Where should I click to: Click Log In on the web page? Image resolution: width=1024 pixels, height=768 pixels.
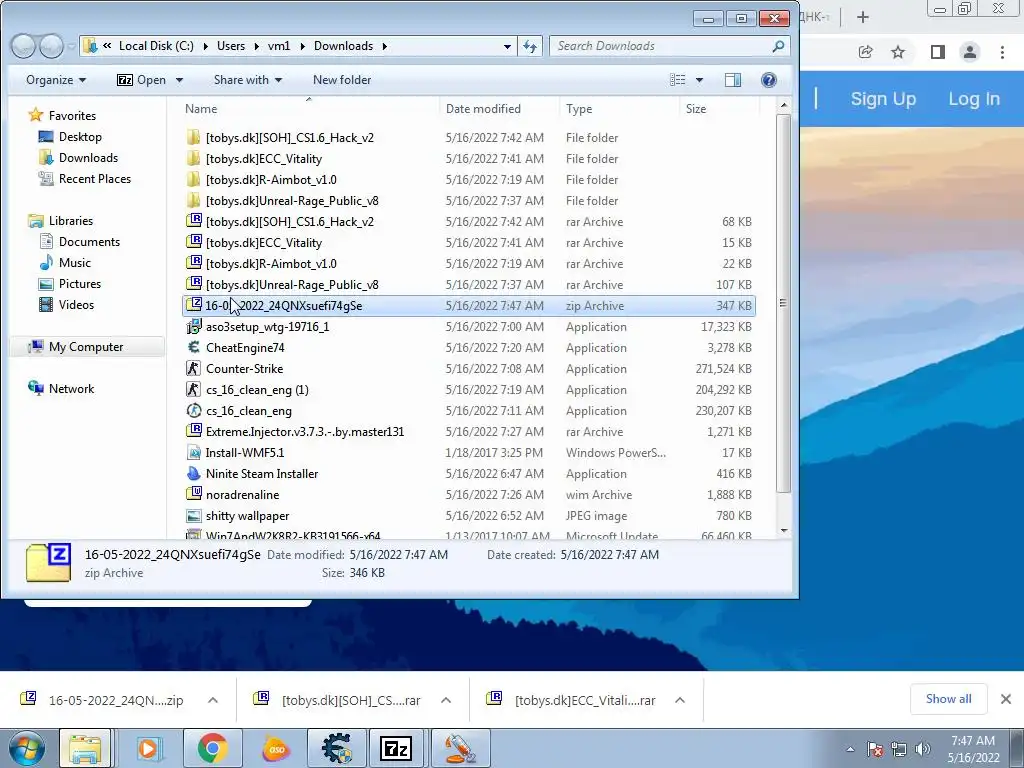974,99
